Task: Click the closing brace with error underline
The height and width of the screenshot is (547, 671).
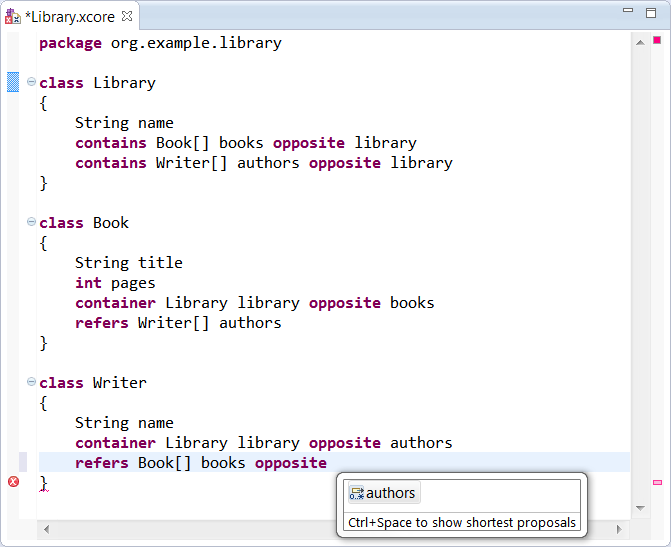Action: [x=44, y=483]
